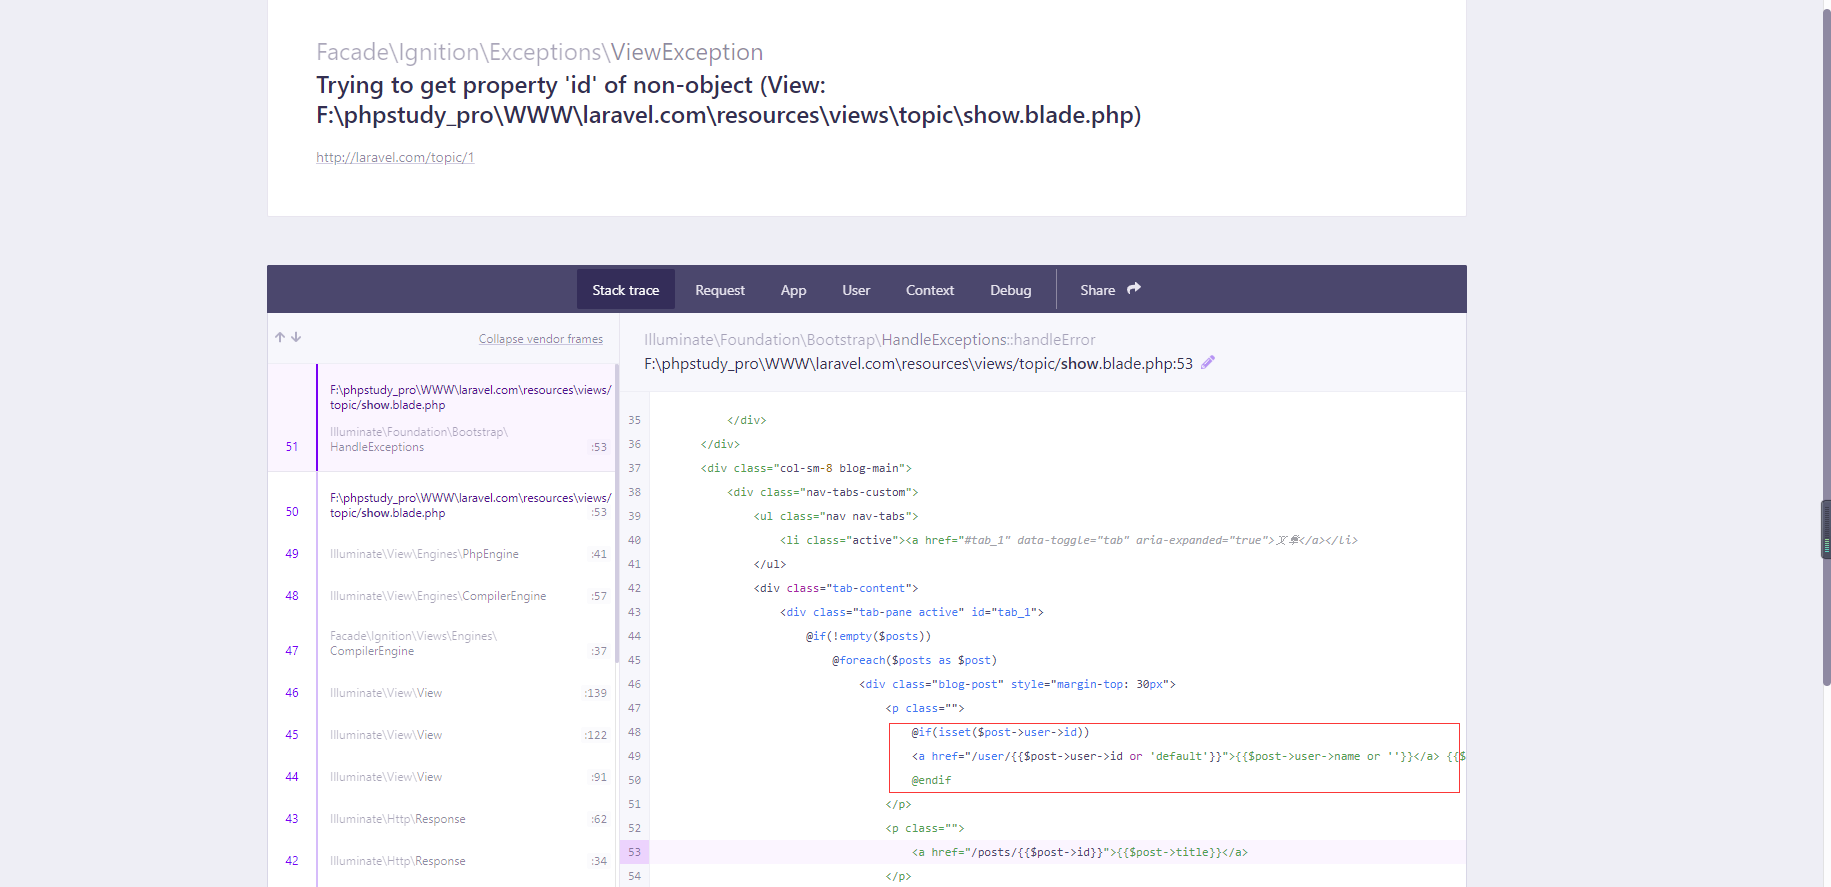
Task: Click the @foreach($posts as $post) line
Action: pos(914,660)
